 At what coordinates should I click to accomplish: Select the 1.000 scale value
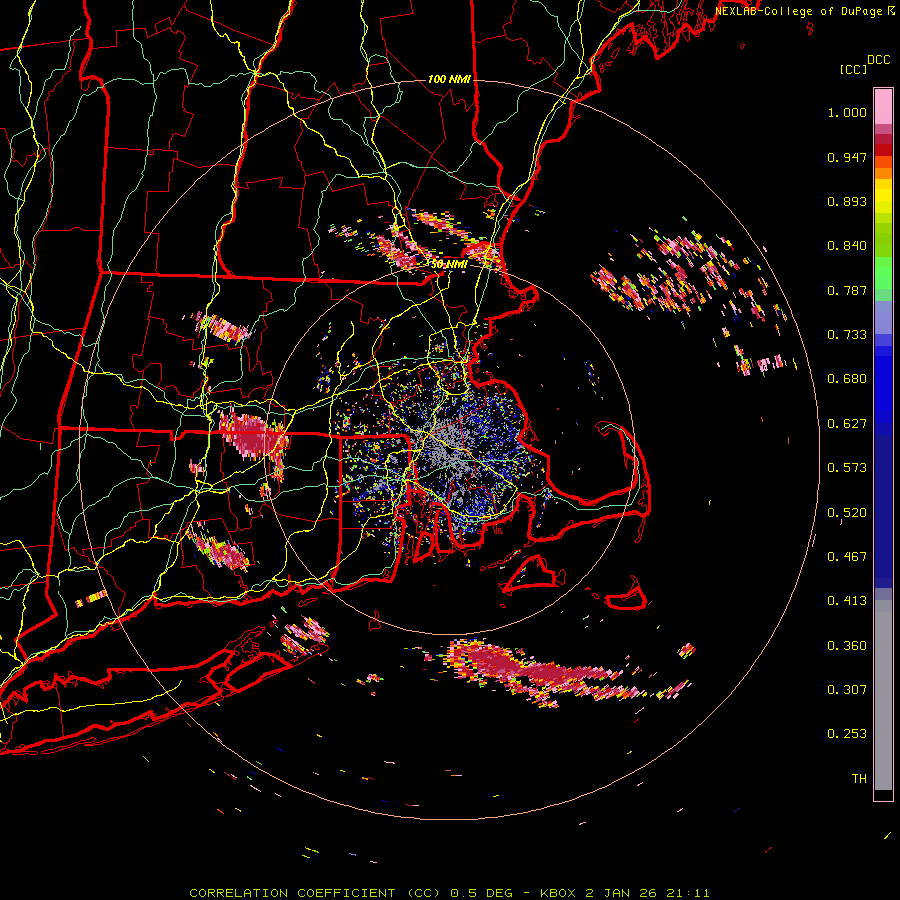(847, 112)
